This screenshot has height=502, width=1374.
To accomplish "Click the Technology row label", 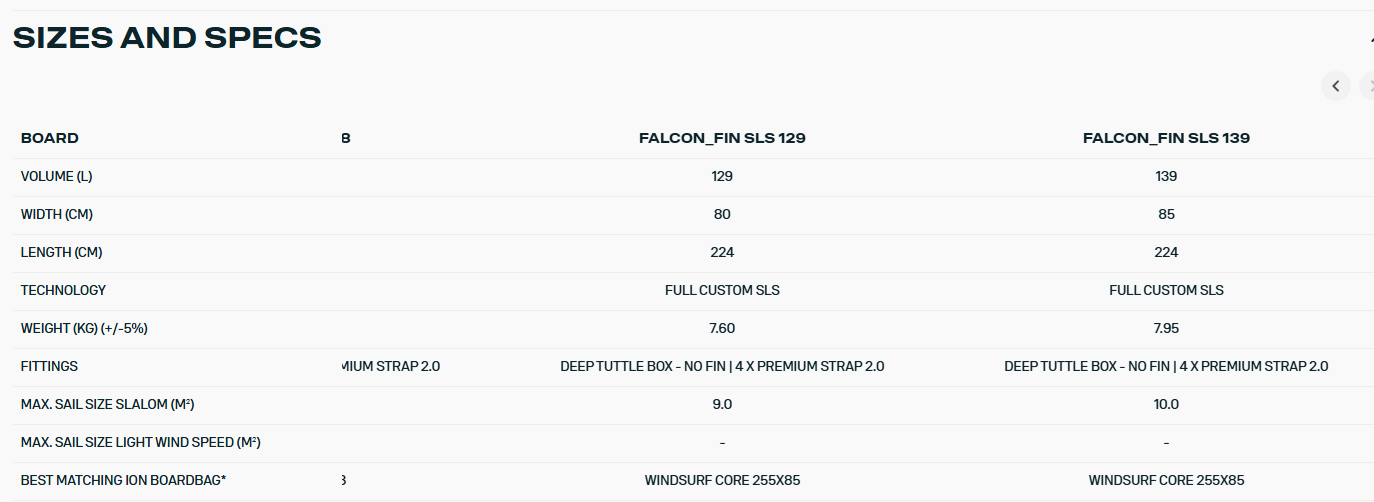I will (x=63, y=291).
